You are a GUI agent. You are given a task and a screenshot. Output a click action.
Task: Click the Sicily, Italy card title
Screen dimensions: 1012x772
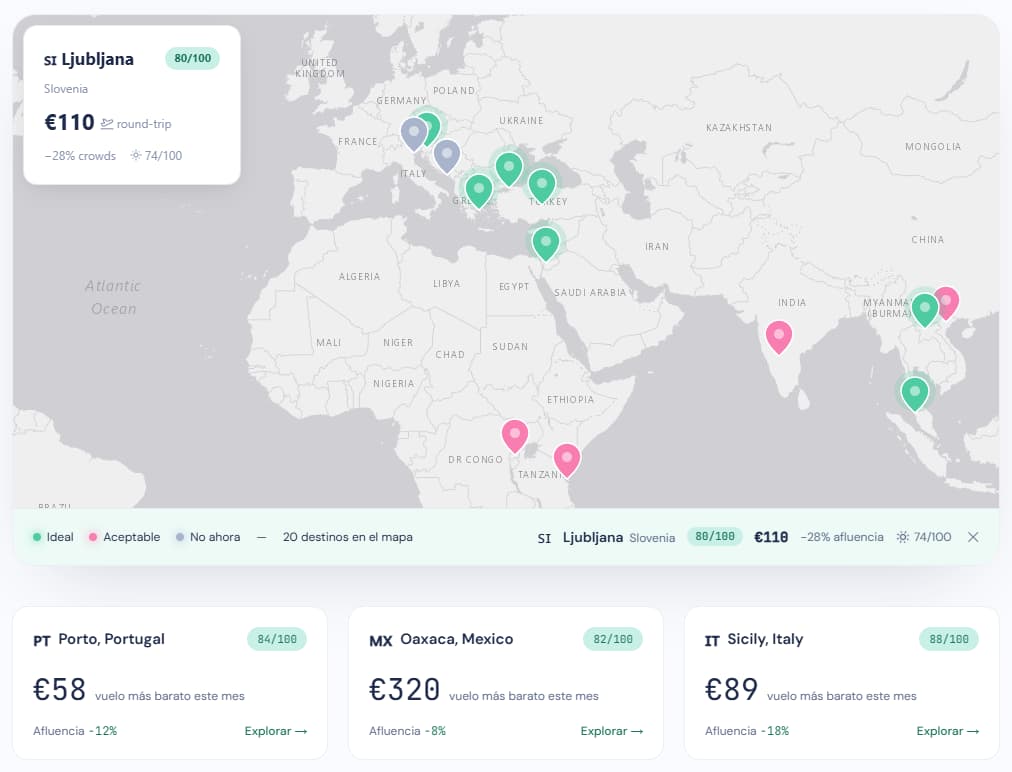(x=765, y=639)
